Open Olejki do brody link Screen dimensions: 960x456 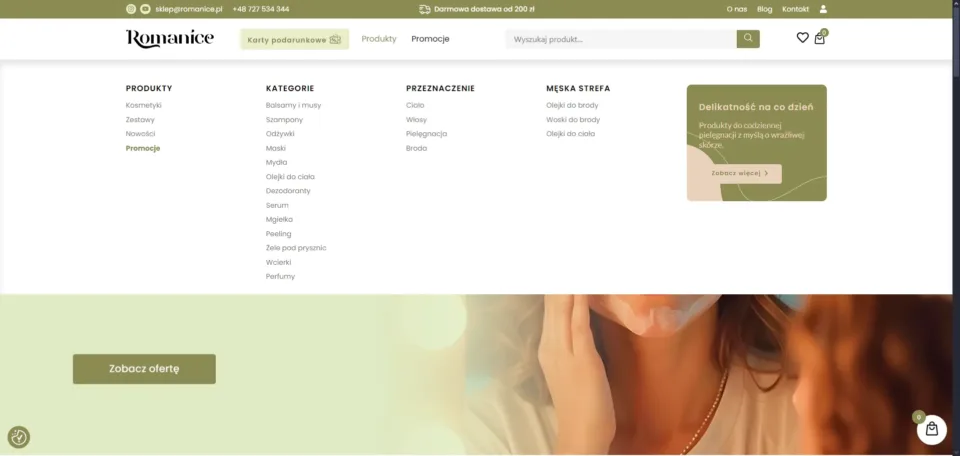tap(572, 105)
